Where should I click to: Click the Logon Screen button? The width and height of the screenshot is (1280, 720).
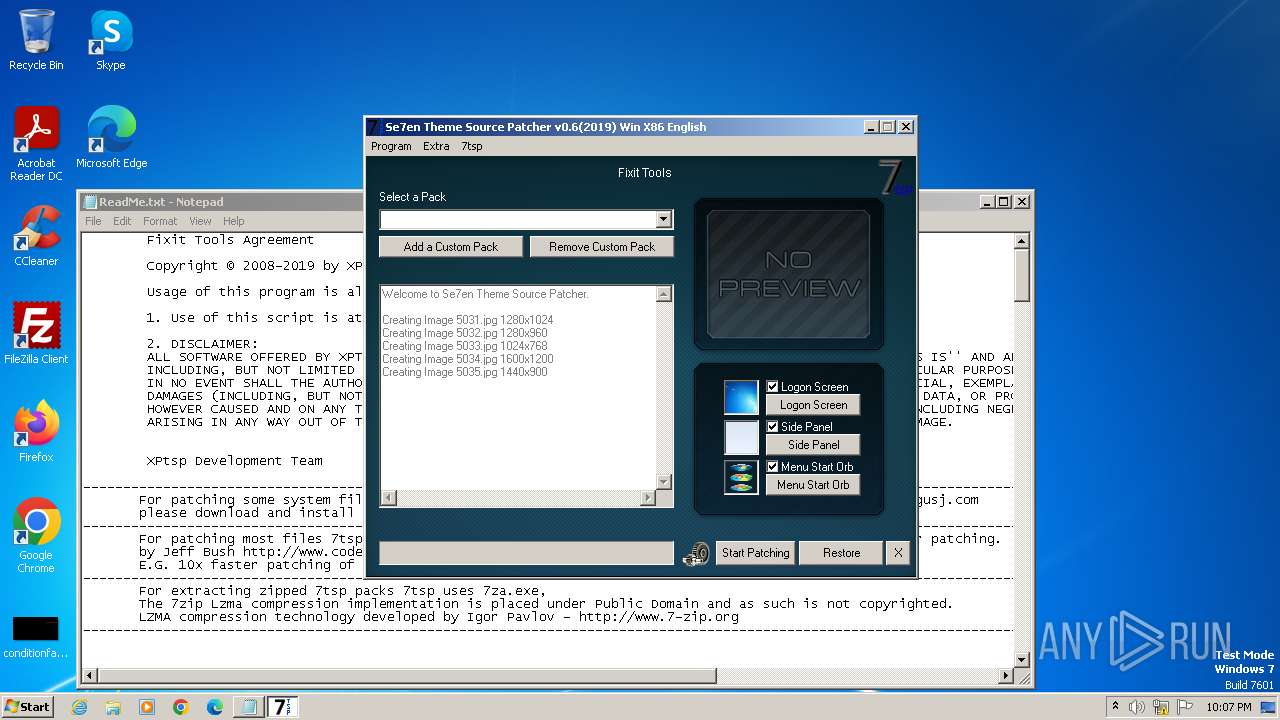(813, 405)
